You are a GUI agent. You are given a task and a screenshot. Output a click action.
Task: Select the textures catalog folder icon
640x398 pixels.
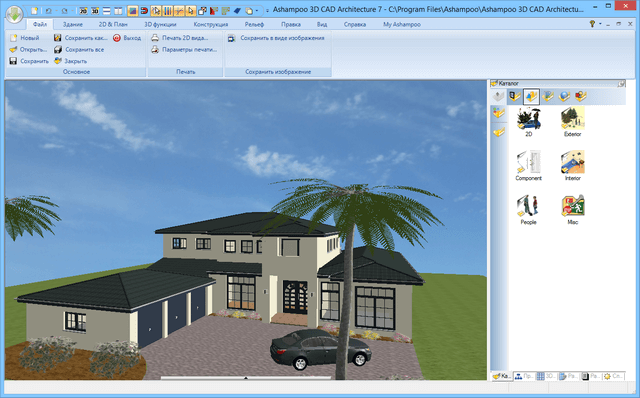pyautogui.click(x=514, y=97)
